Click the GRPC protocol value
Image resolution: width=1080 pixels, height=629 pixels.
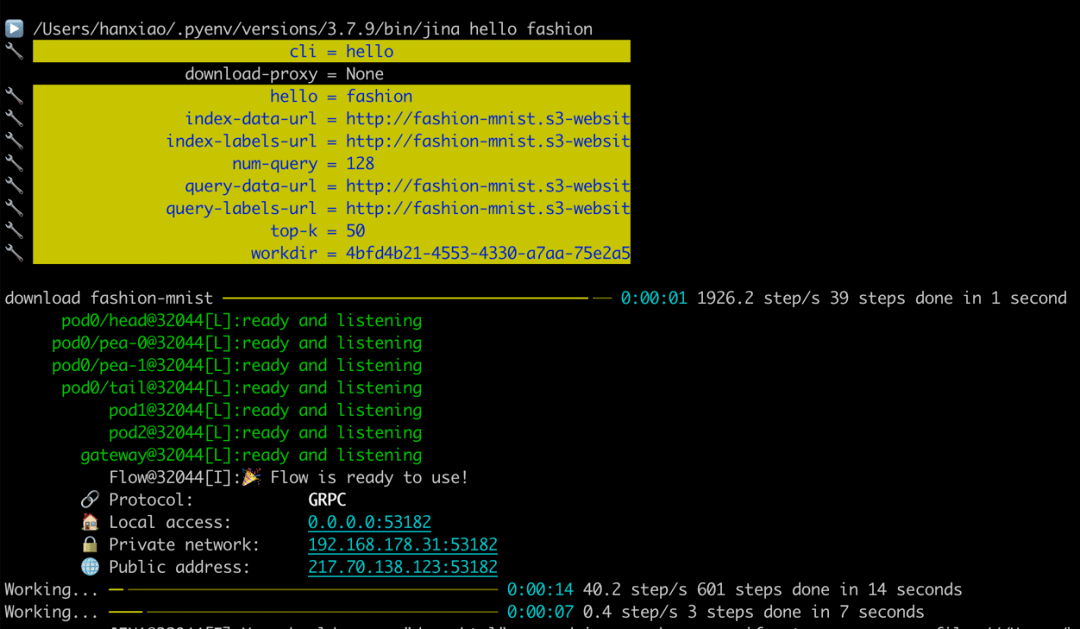click(327, 499)
